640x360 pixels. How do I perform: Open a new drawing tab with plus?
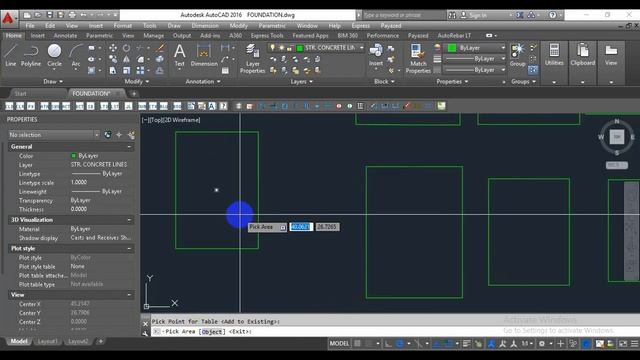(x=133, y=93)
